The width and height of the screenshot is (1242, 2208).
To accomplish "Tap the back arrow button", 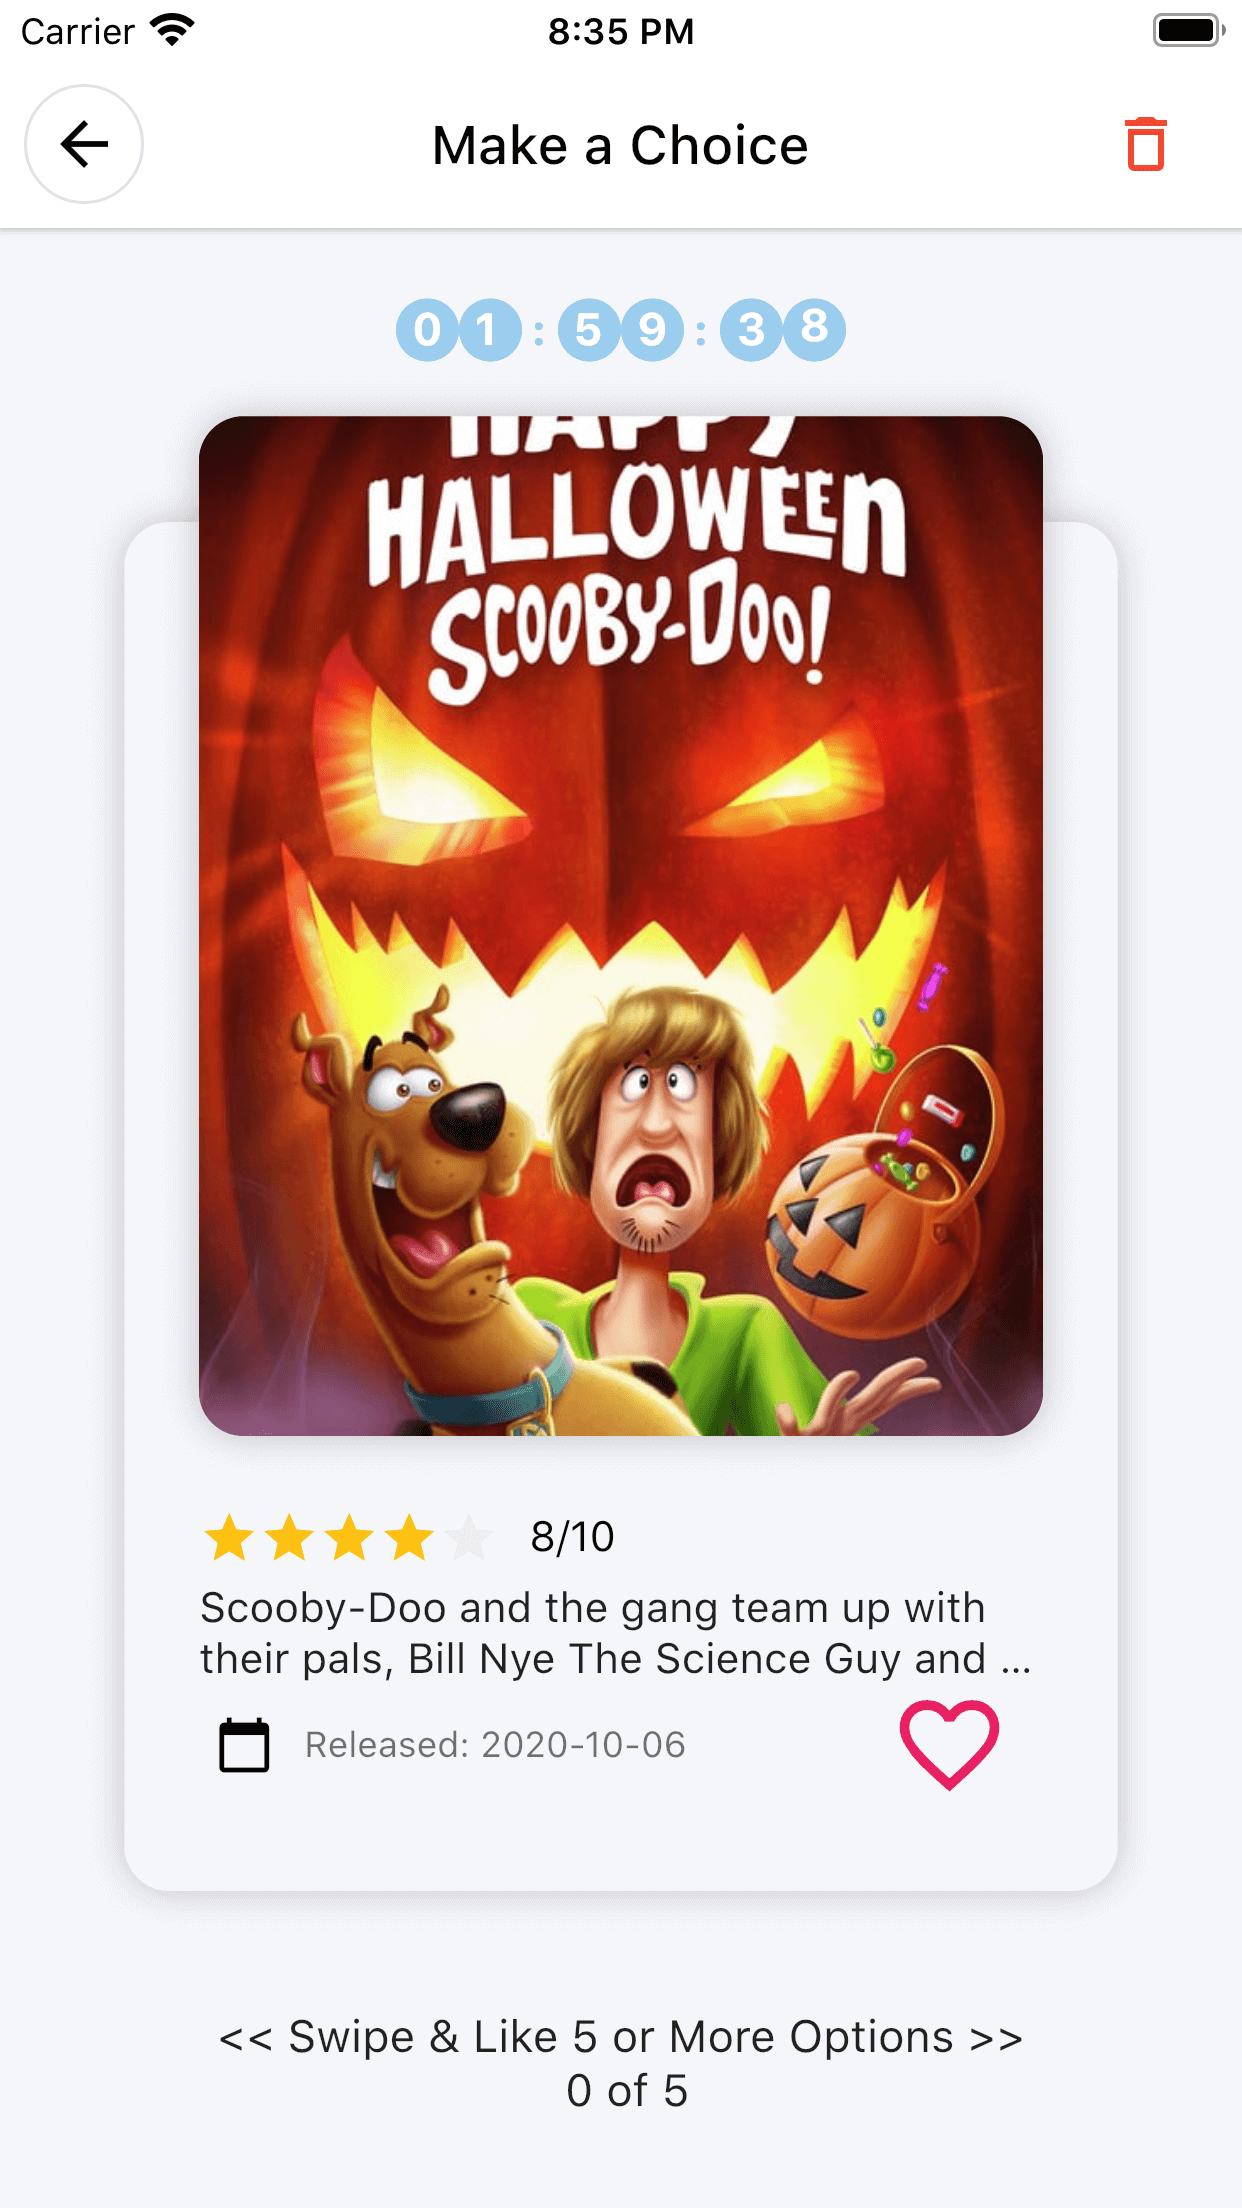I will [x=84, y=144].
